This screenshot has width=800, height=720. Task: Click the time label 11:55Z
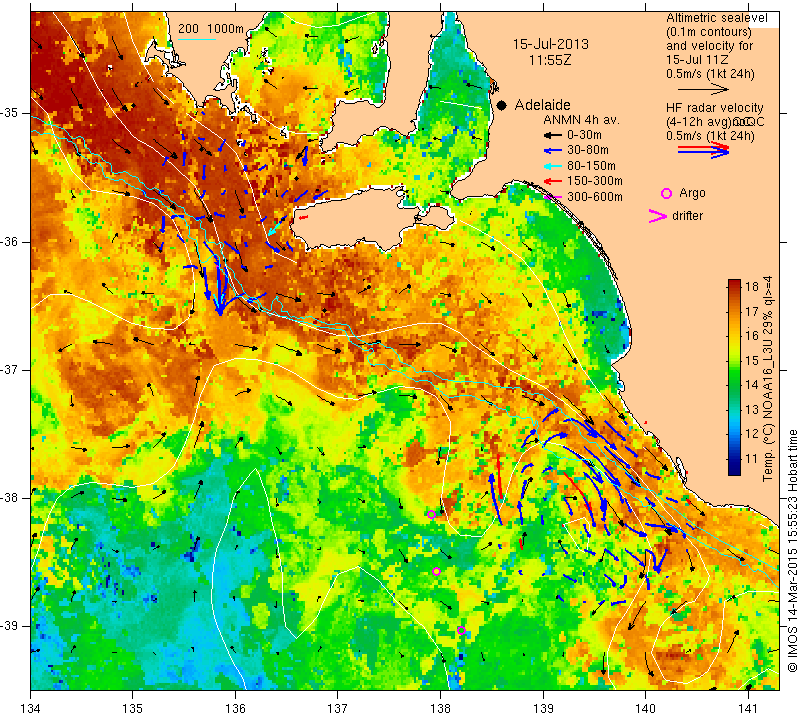550,60
